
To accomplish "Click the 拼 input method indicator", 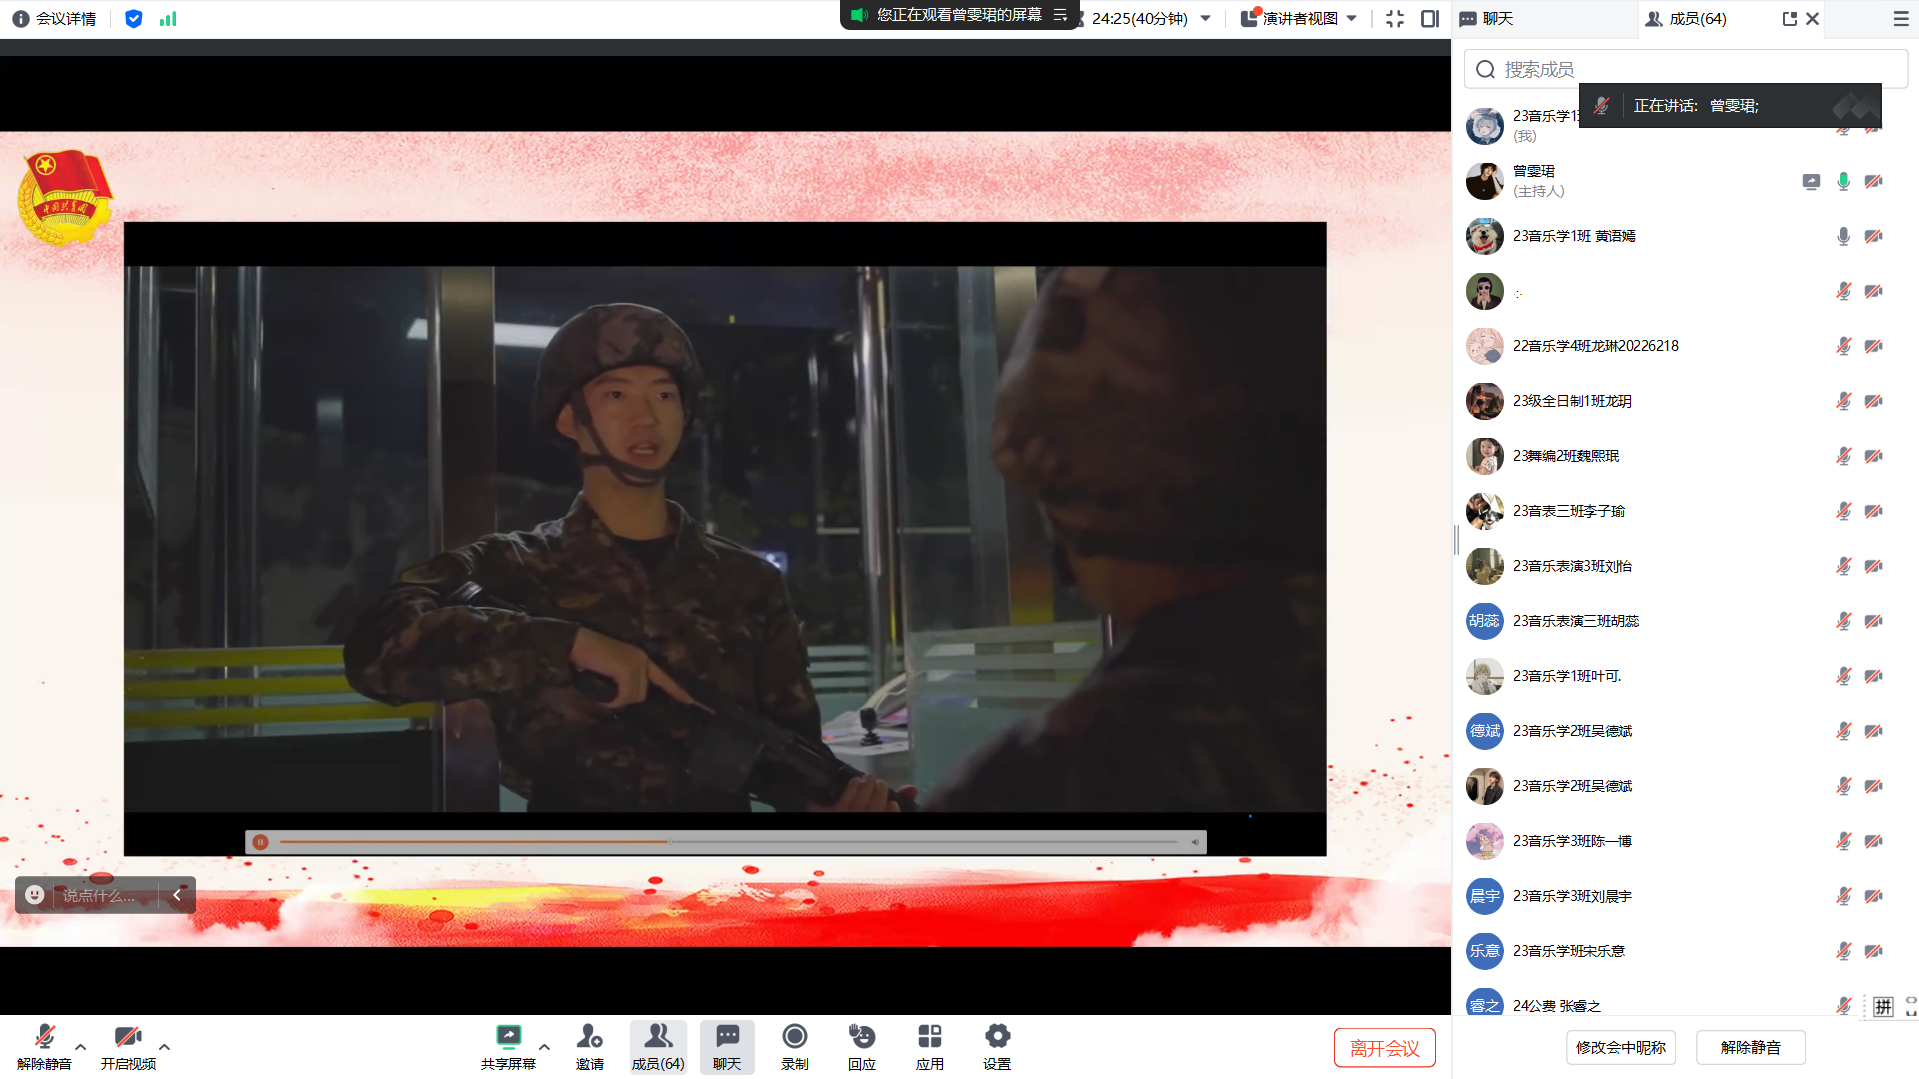I will click(1883, 1006).
